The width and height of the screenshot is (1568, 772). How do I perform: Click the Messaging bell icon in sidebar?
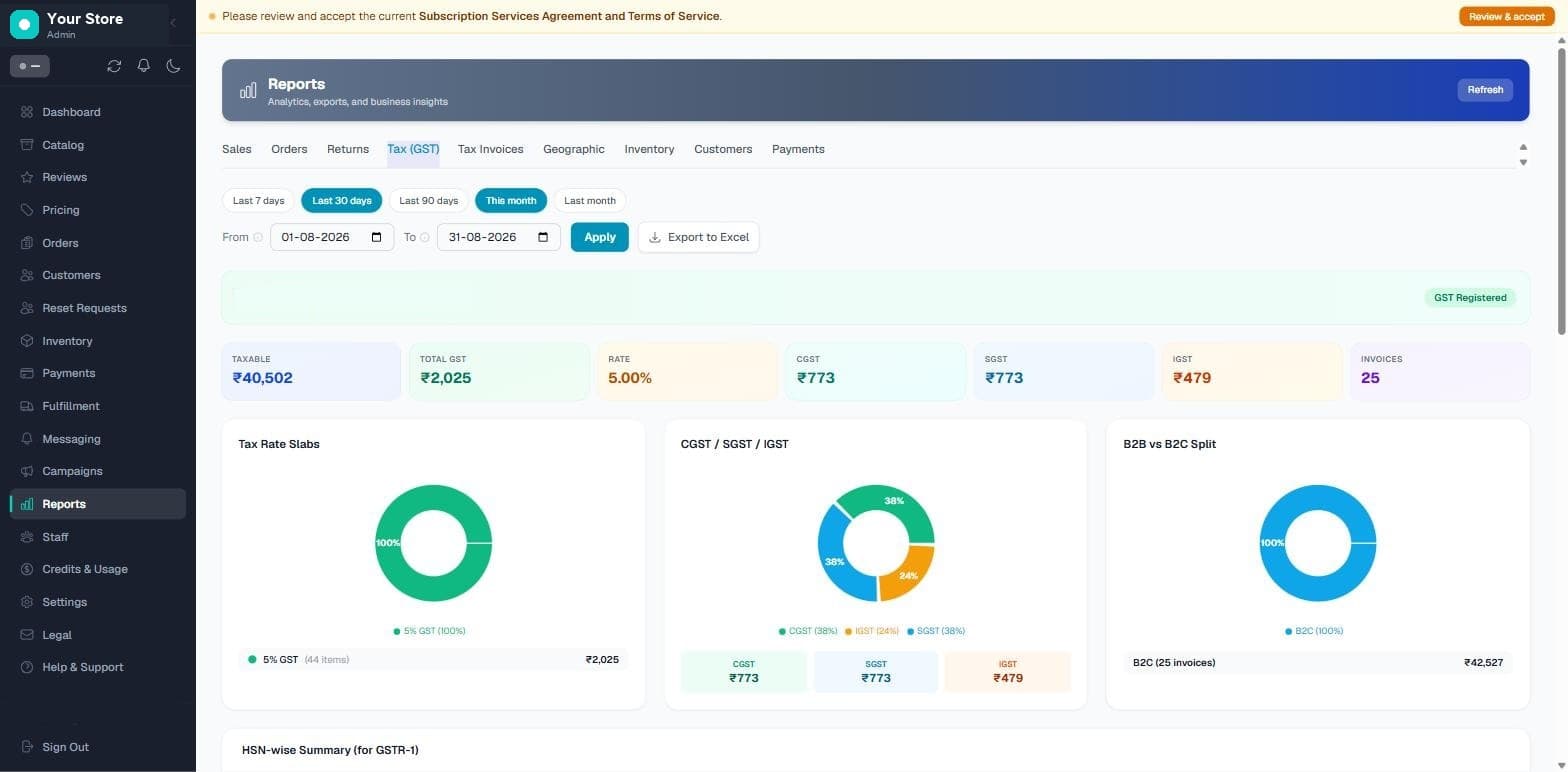27,439
